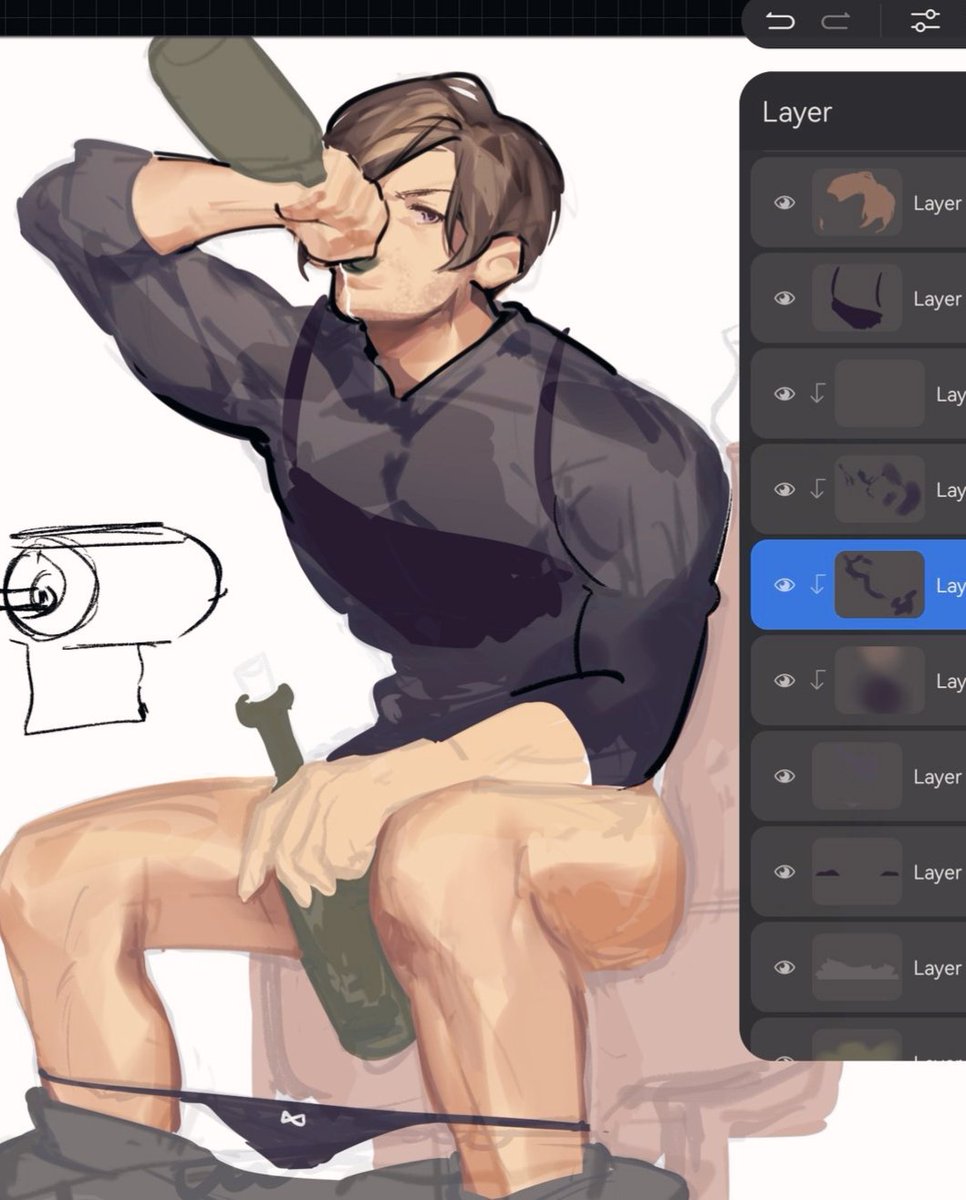Select the dark pouch shape layer thumbnail

(857, 298)
